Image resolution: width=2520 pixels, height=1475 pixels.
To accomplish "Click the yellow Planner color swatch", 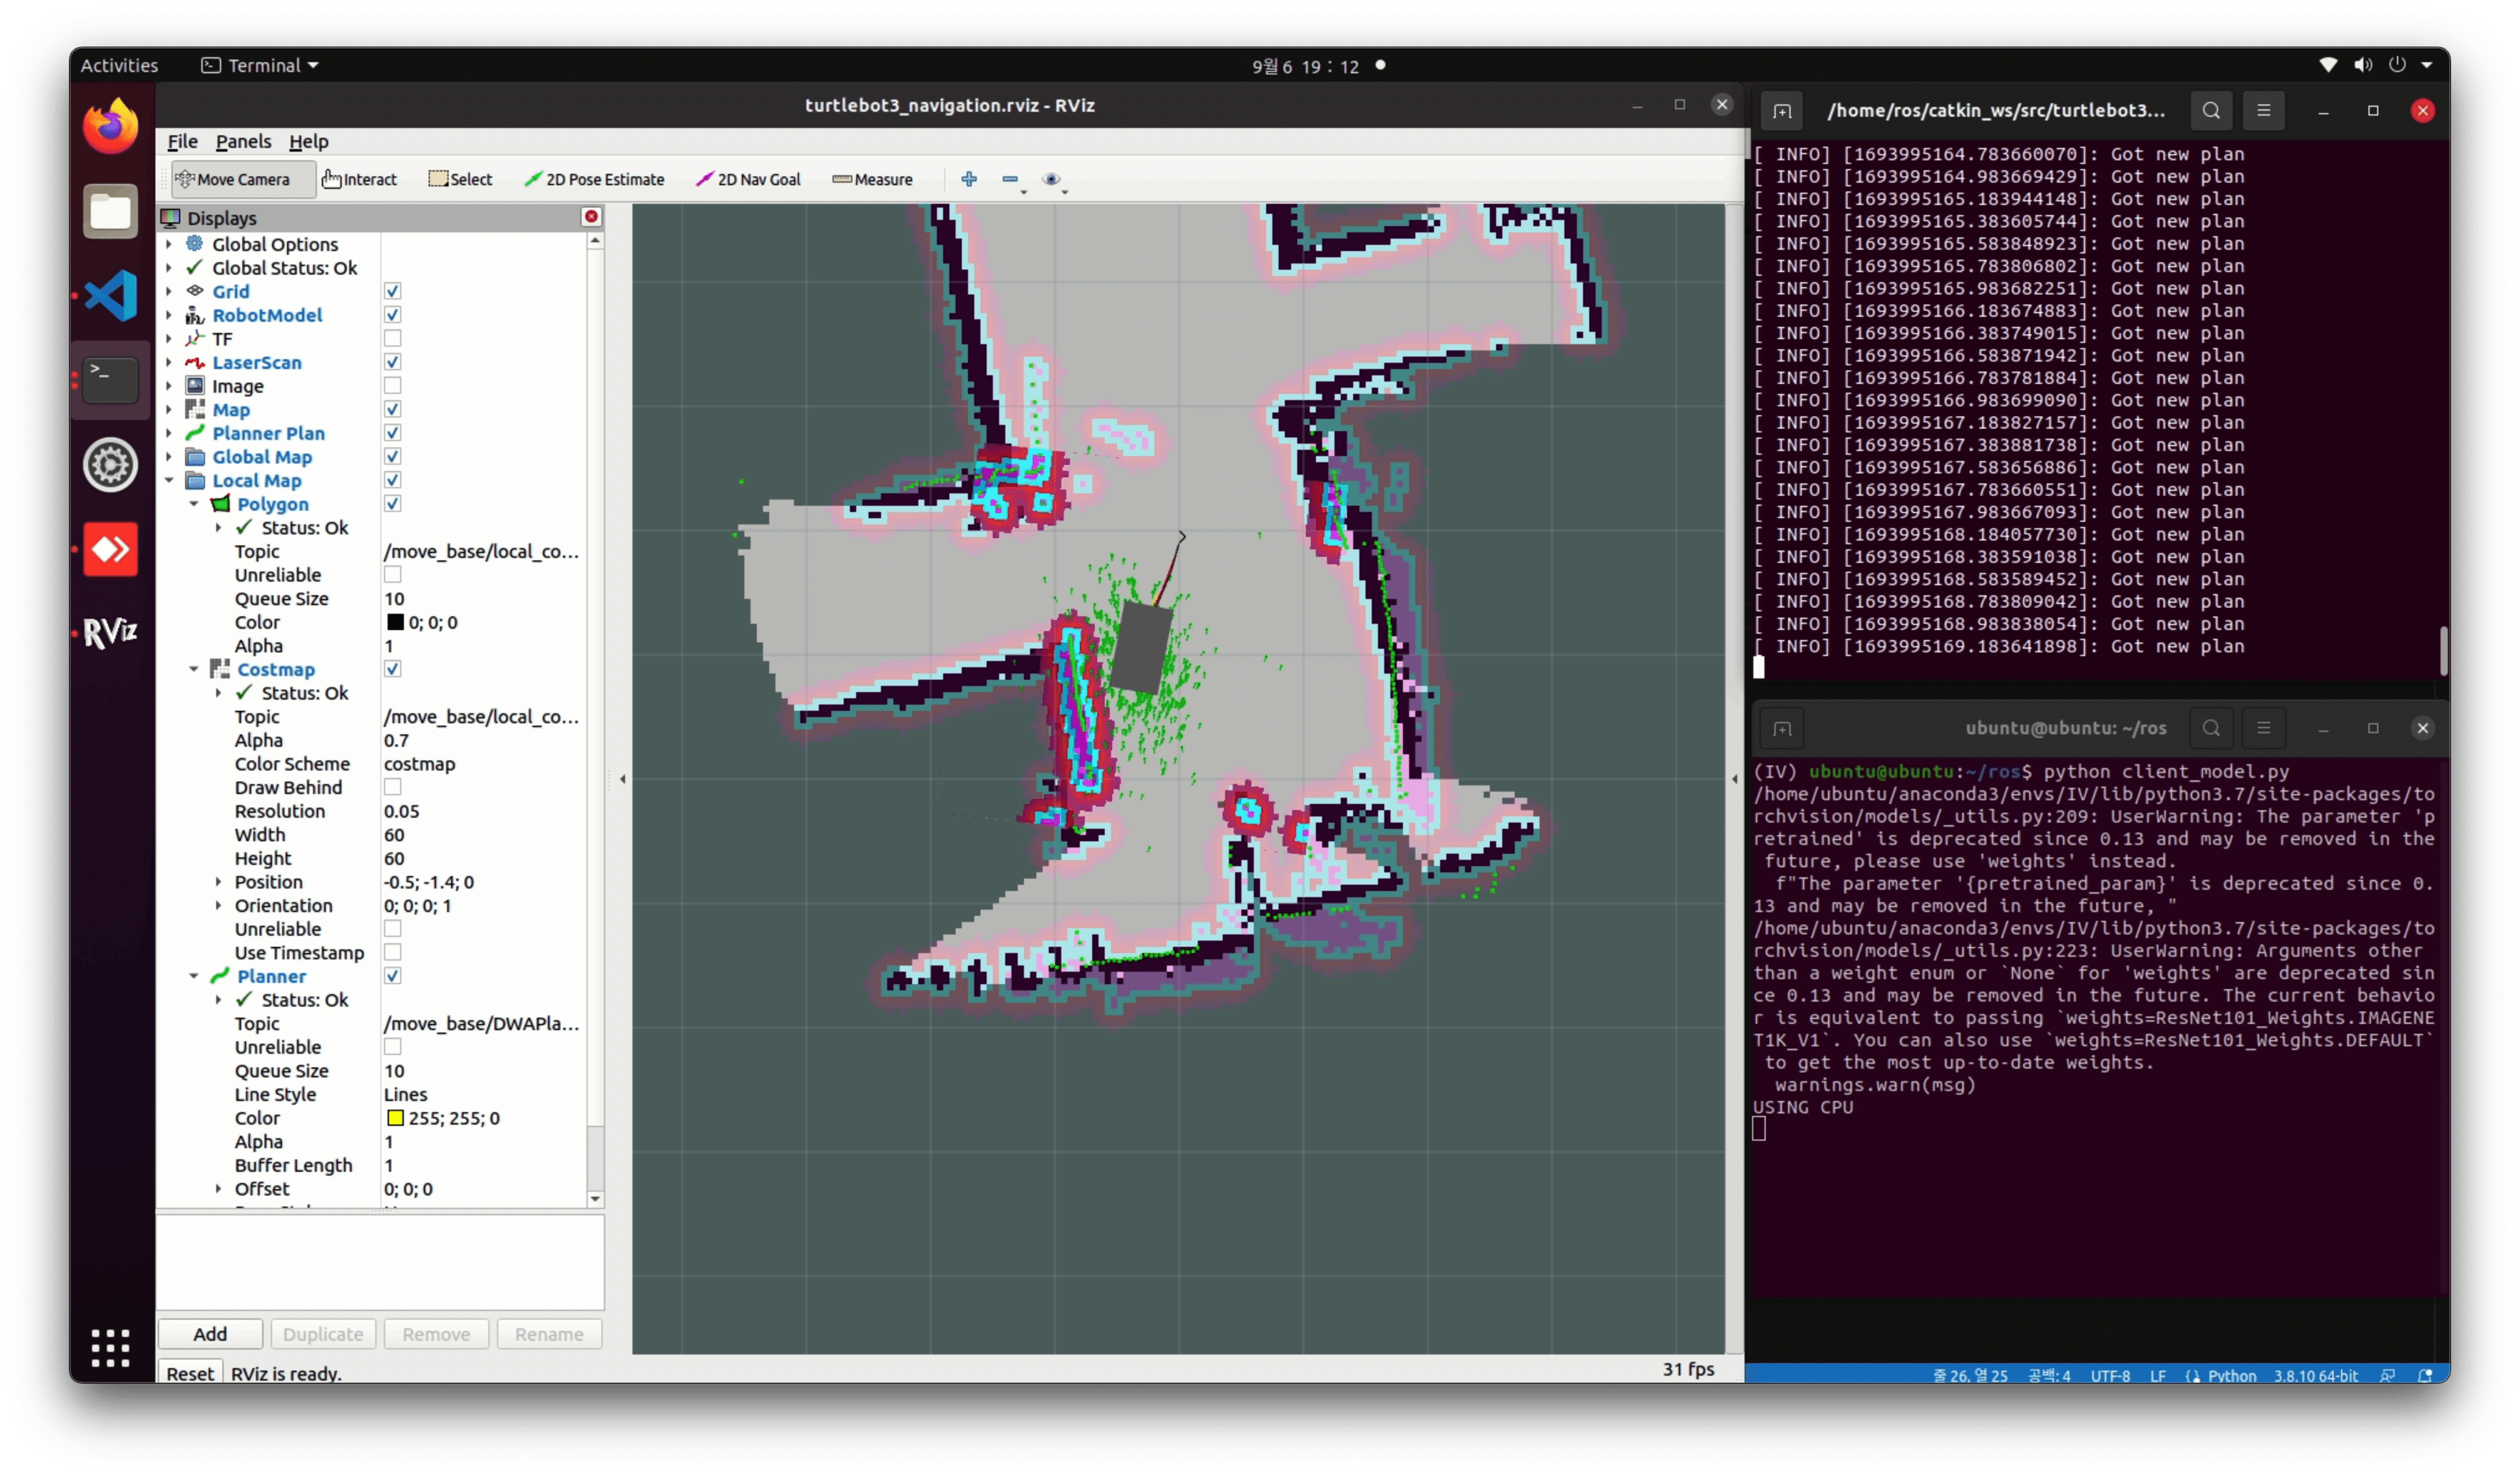I will [x=395, y=1118].
